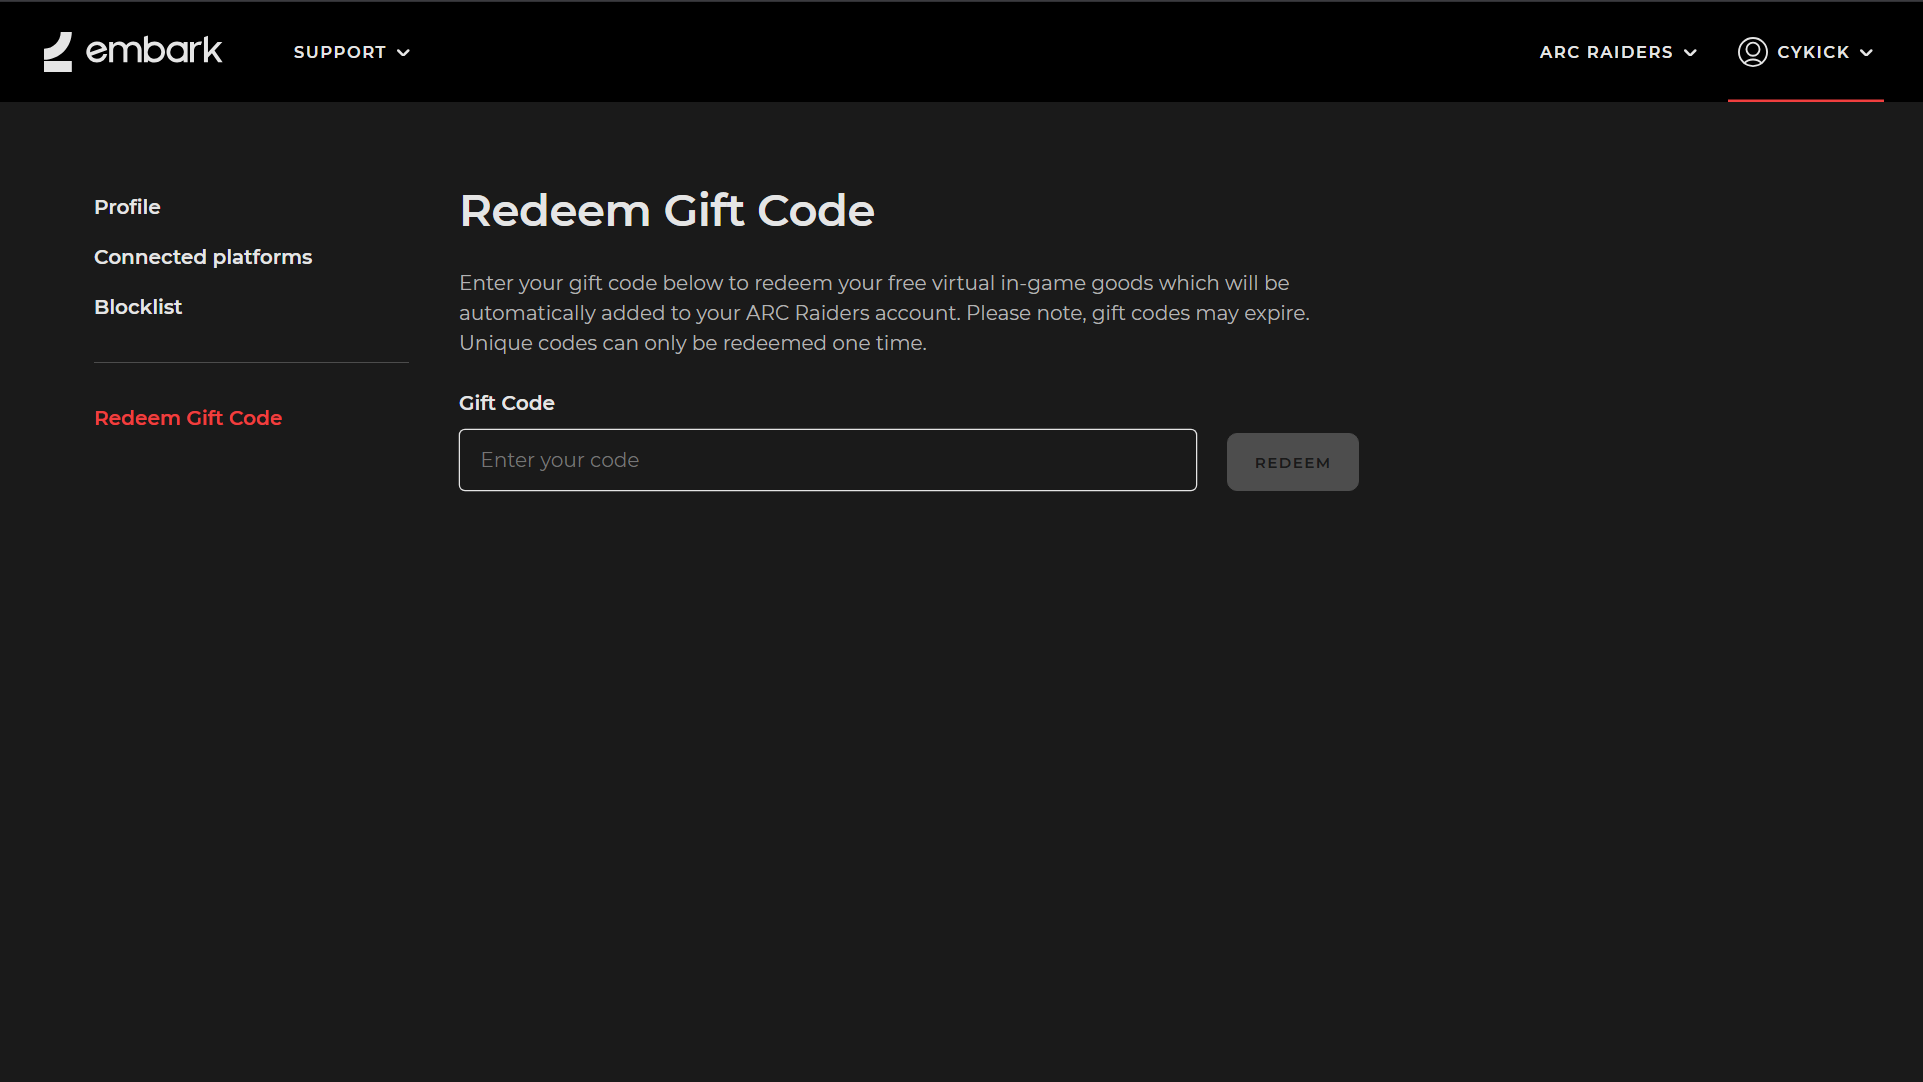Click the sidebar divider line

click(x=251, y=362)
